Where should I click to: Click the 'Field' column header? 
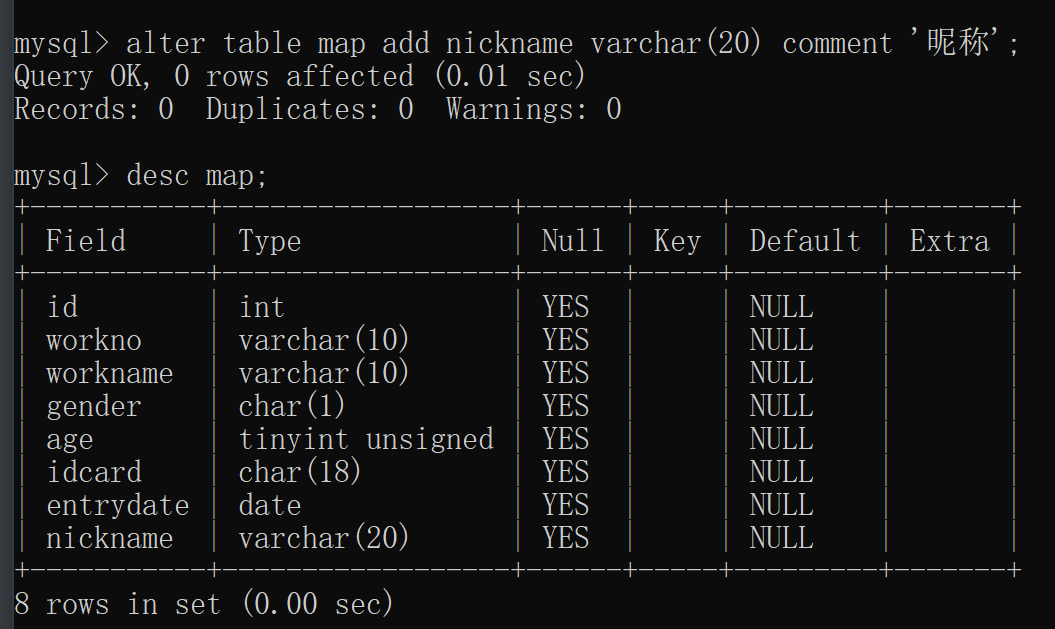(86, 240)
